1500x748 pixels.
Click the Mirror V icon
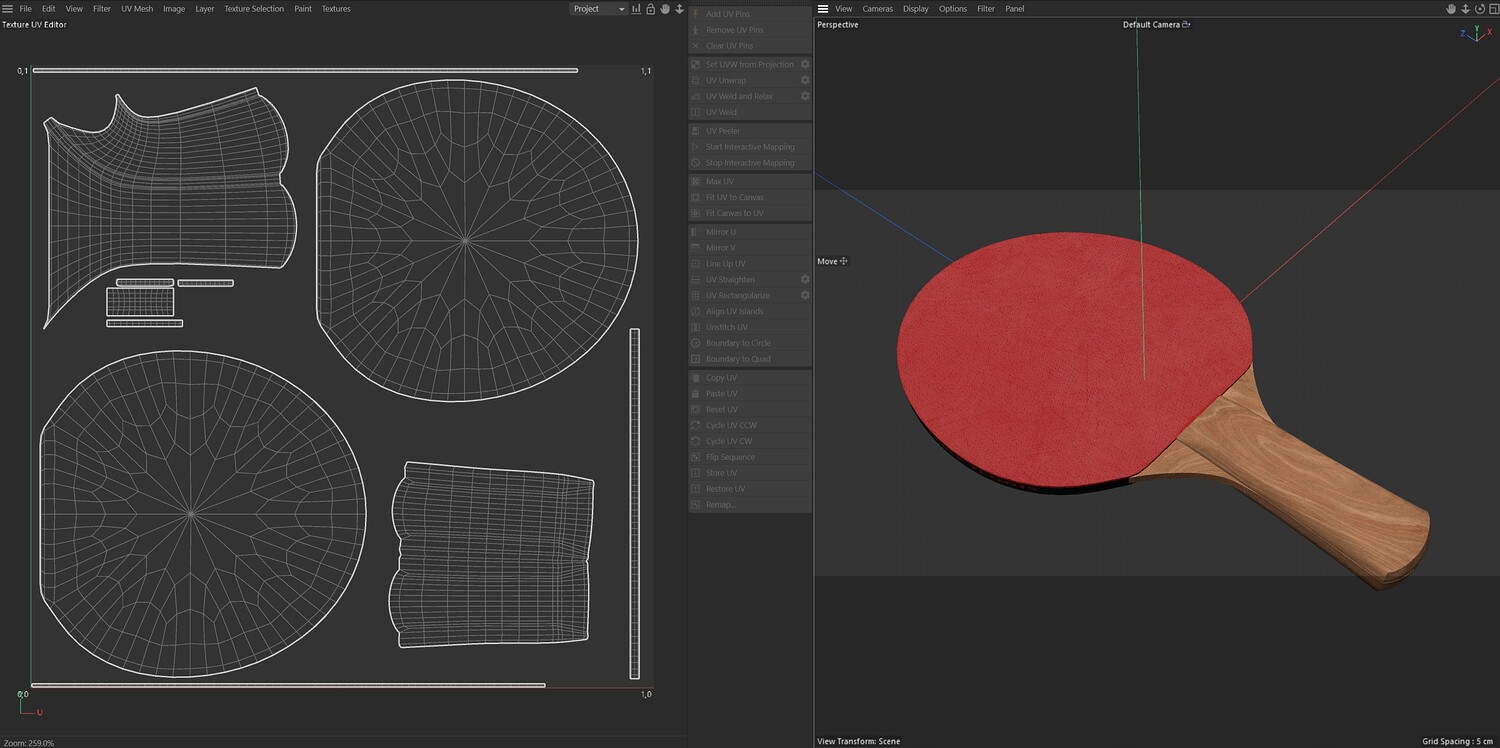(696, 248)
